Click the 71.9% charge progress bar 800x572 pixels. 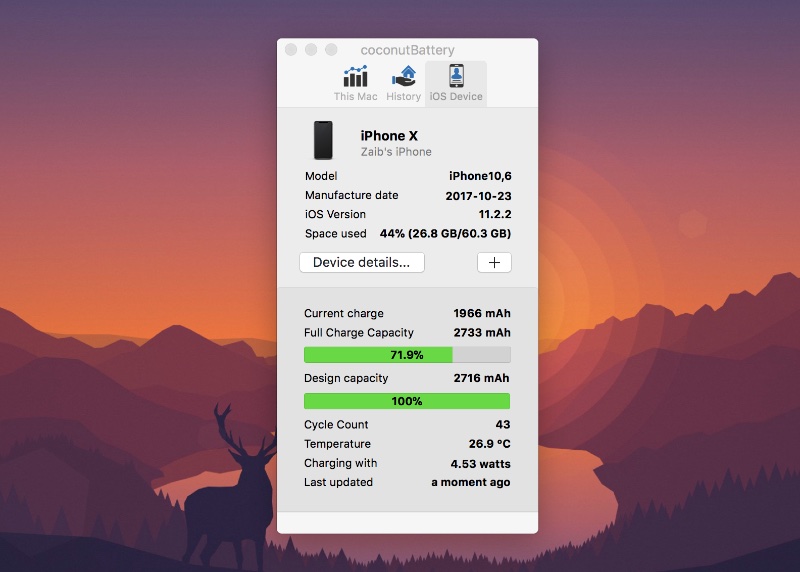[407, 355]
